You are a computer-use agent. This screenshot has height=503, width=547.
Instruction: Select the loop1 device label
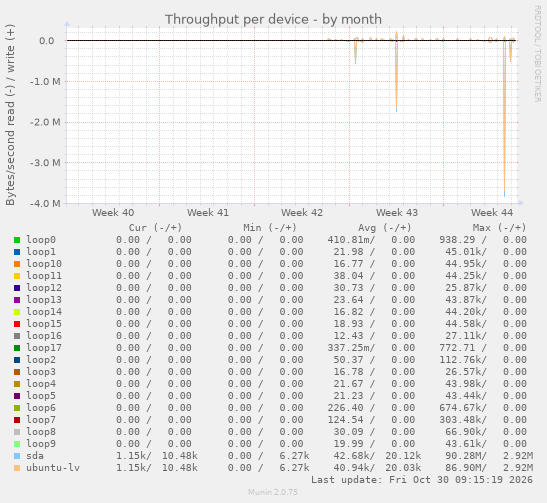pyautogui.click(x=41, y=252)
